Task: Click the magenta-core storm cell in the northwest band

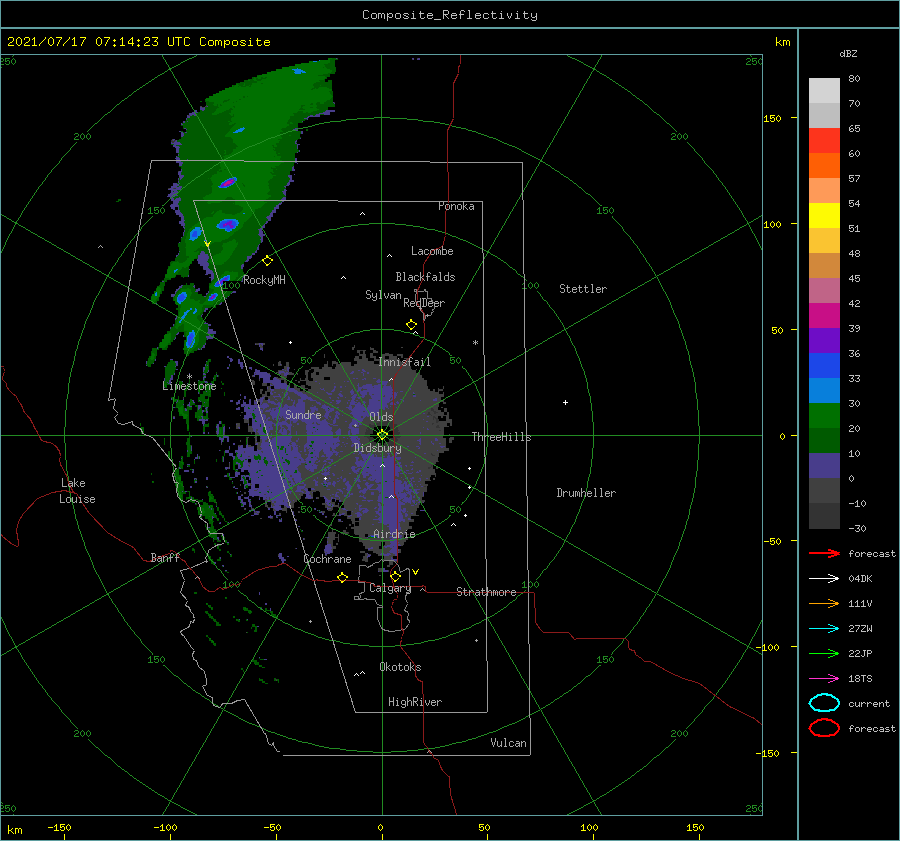Action: (228, 183)
